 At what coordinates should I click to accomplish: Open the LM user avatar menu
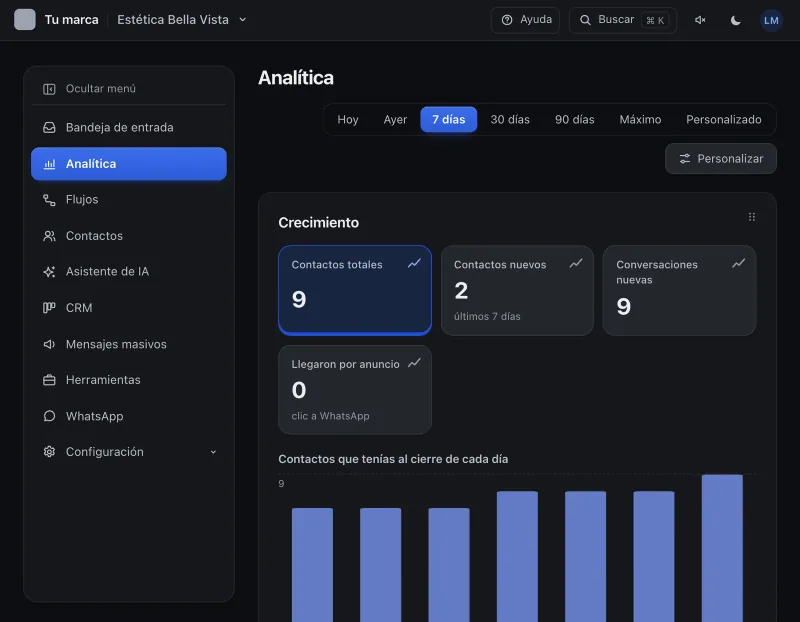[771, 20]
